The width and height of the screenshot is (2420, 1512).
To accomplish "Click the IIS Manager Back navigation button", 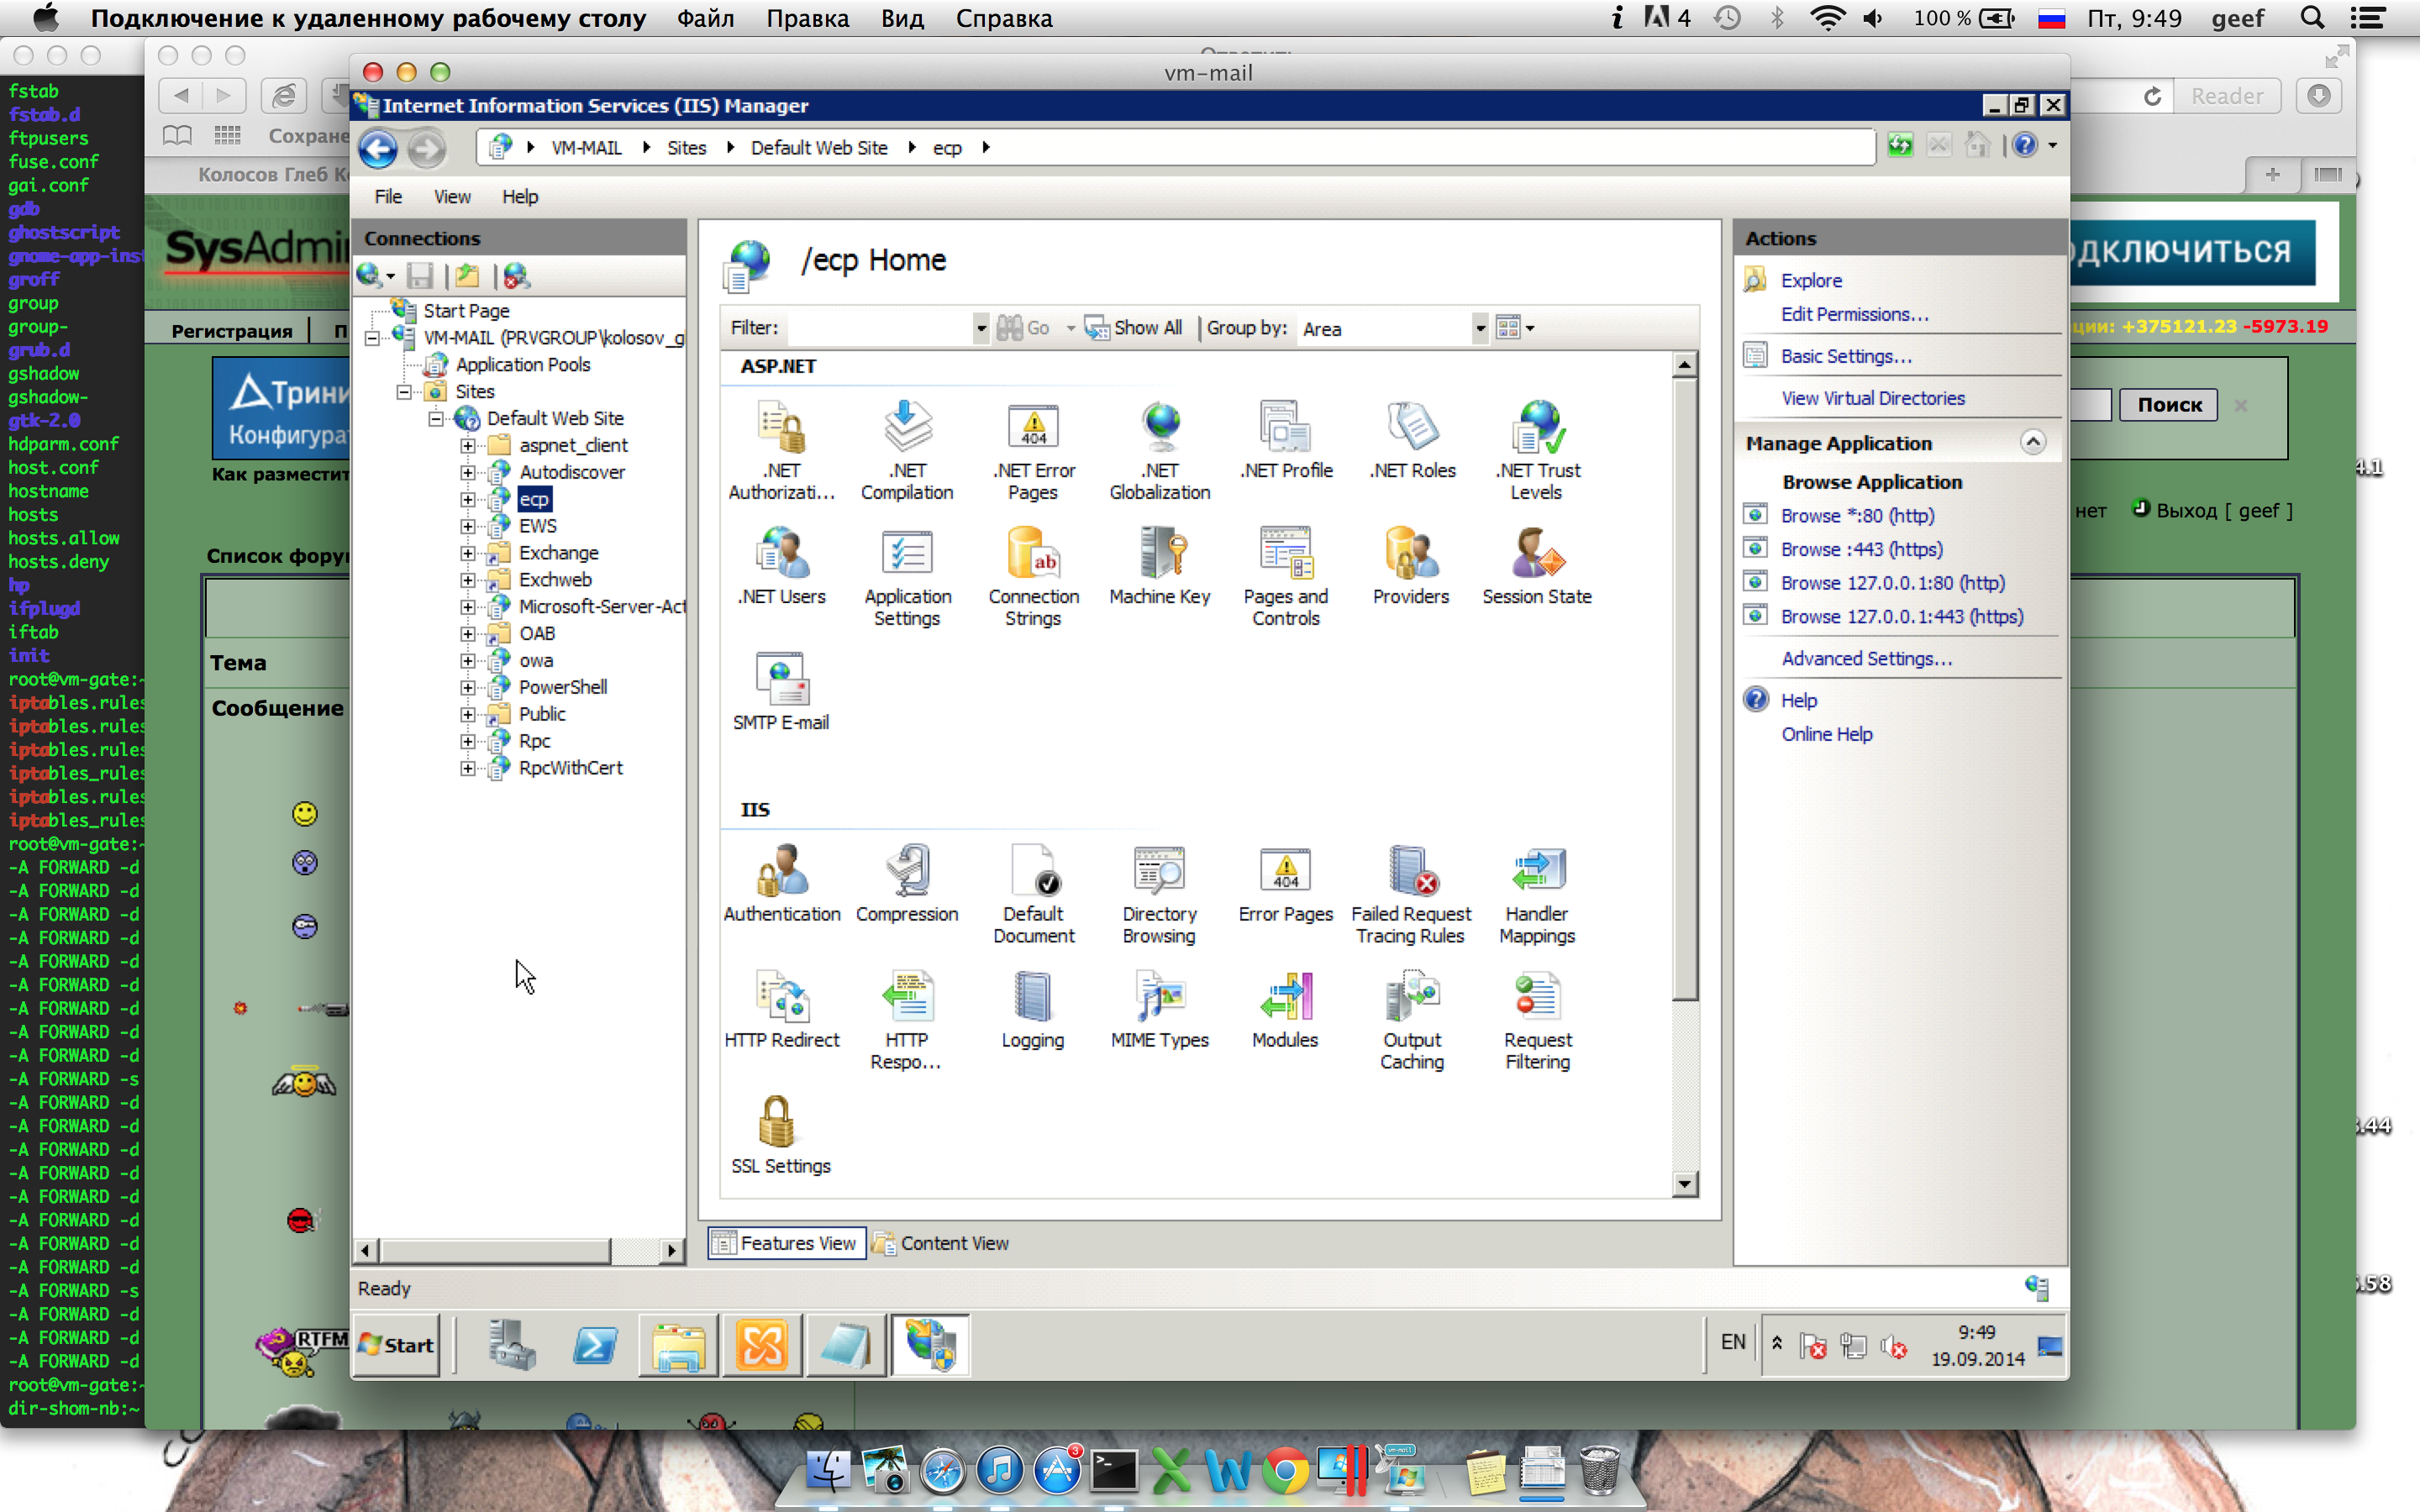I will pyautogui.click(x=378, y=148).
